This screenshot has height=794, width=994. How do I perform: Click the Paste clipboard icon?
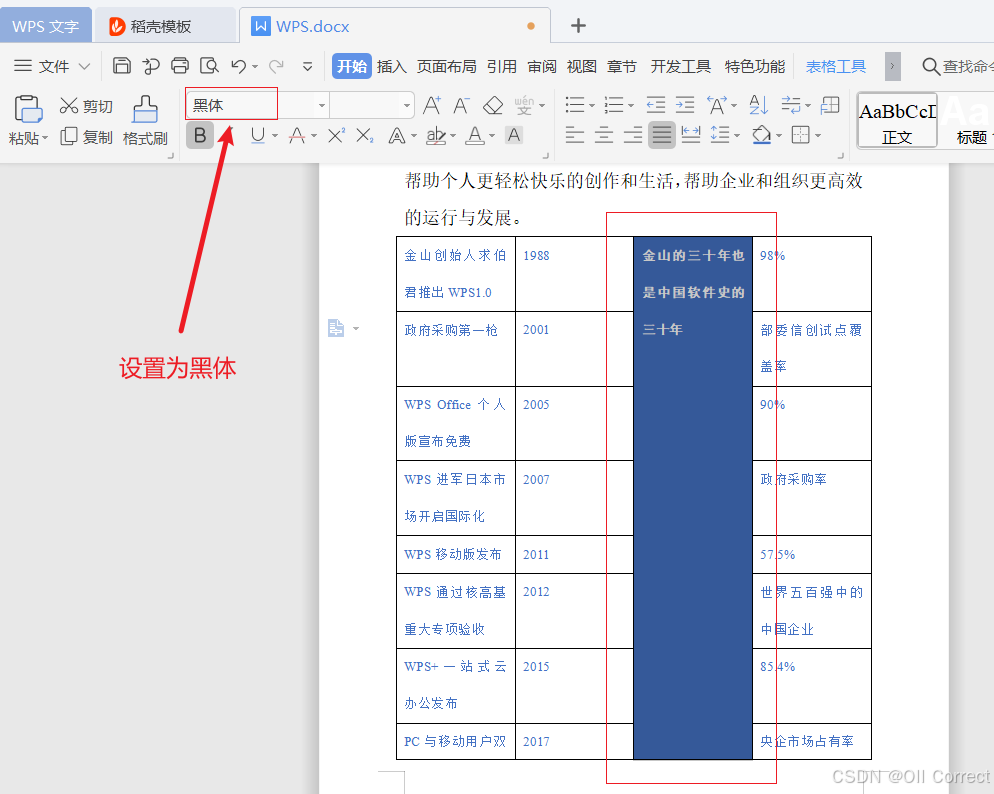[x=28, y=109]
